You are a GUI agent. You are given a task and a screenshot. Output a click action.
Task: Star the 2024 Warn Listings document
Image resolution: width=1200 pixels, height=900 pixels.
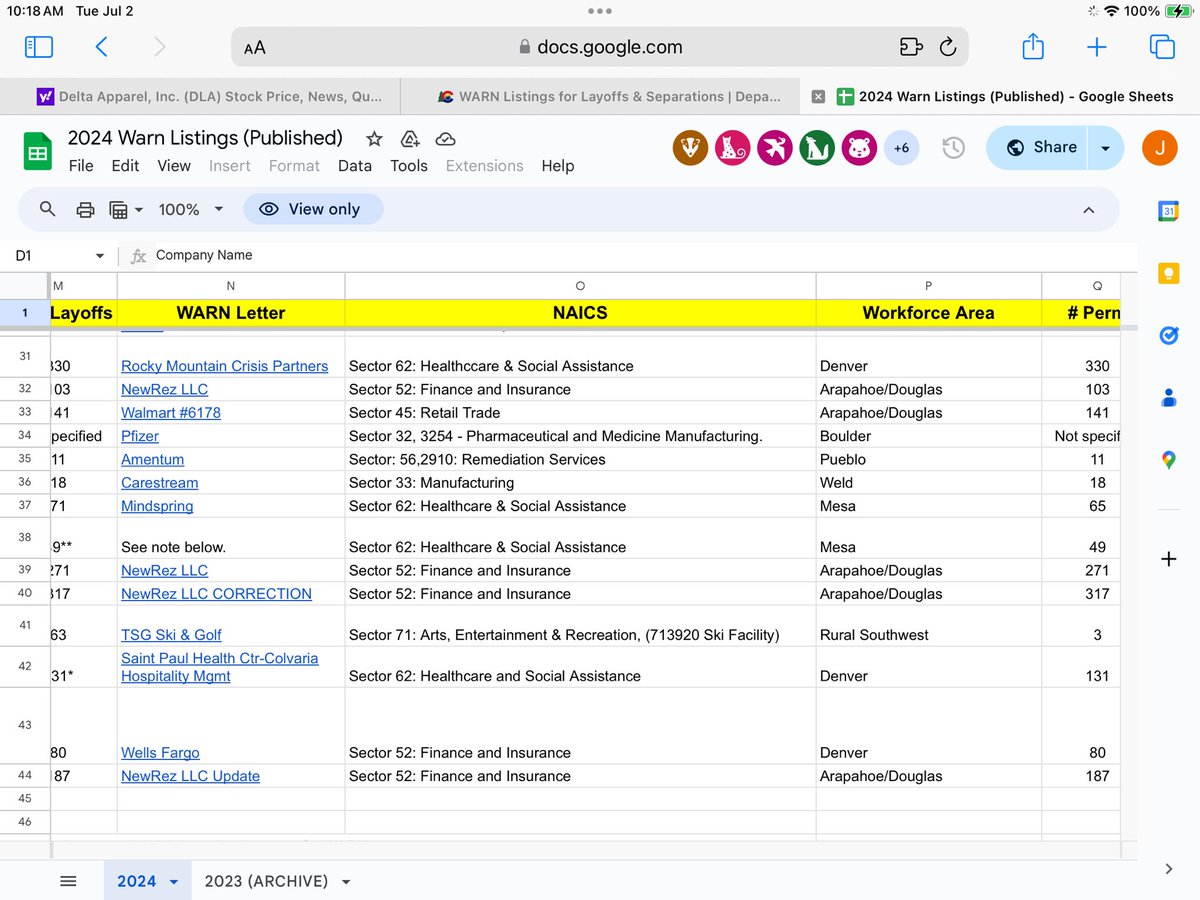coord(374,139)
